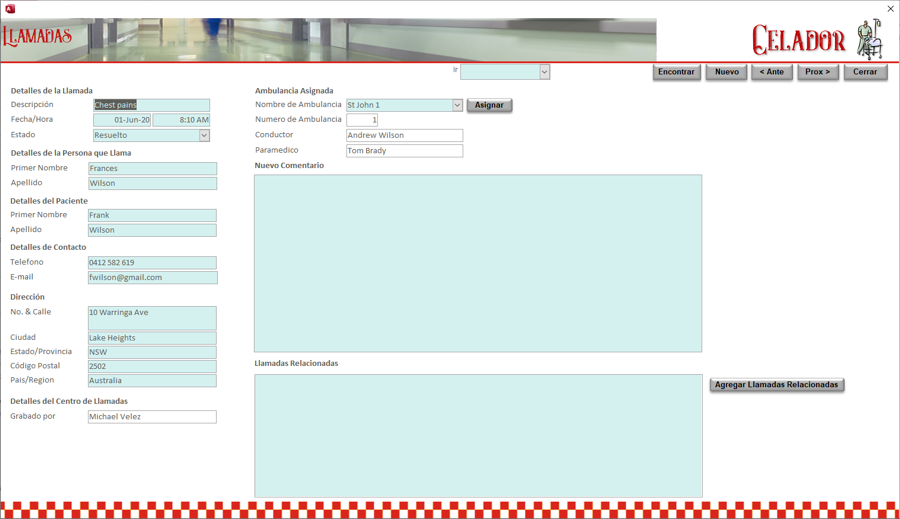Click the Encontrar button
Viewport: 900px width, 519px height.
pos(676,72)
